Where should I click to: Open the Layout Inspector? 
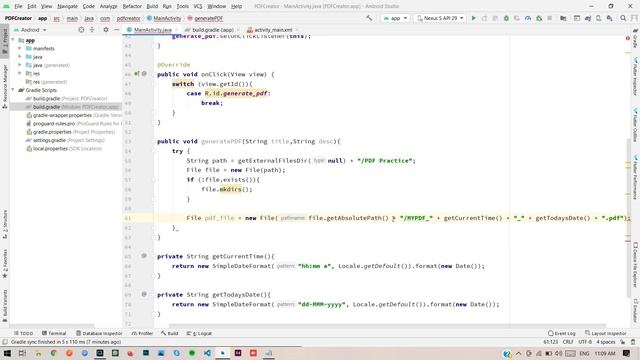[605, 333]
